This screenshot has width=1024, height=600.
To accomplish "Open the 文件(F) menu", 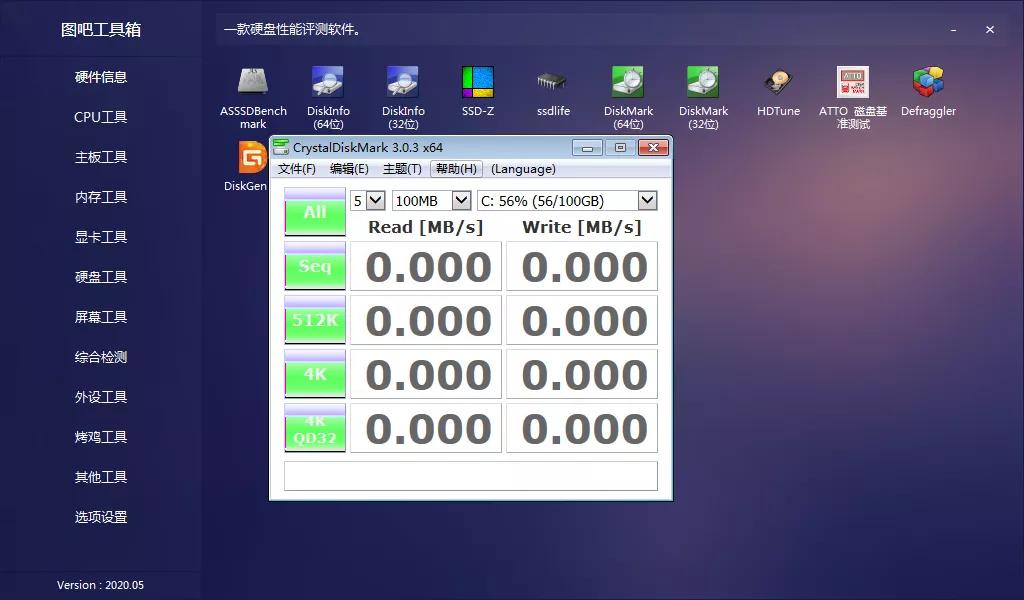I will (297, 169).
